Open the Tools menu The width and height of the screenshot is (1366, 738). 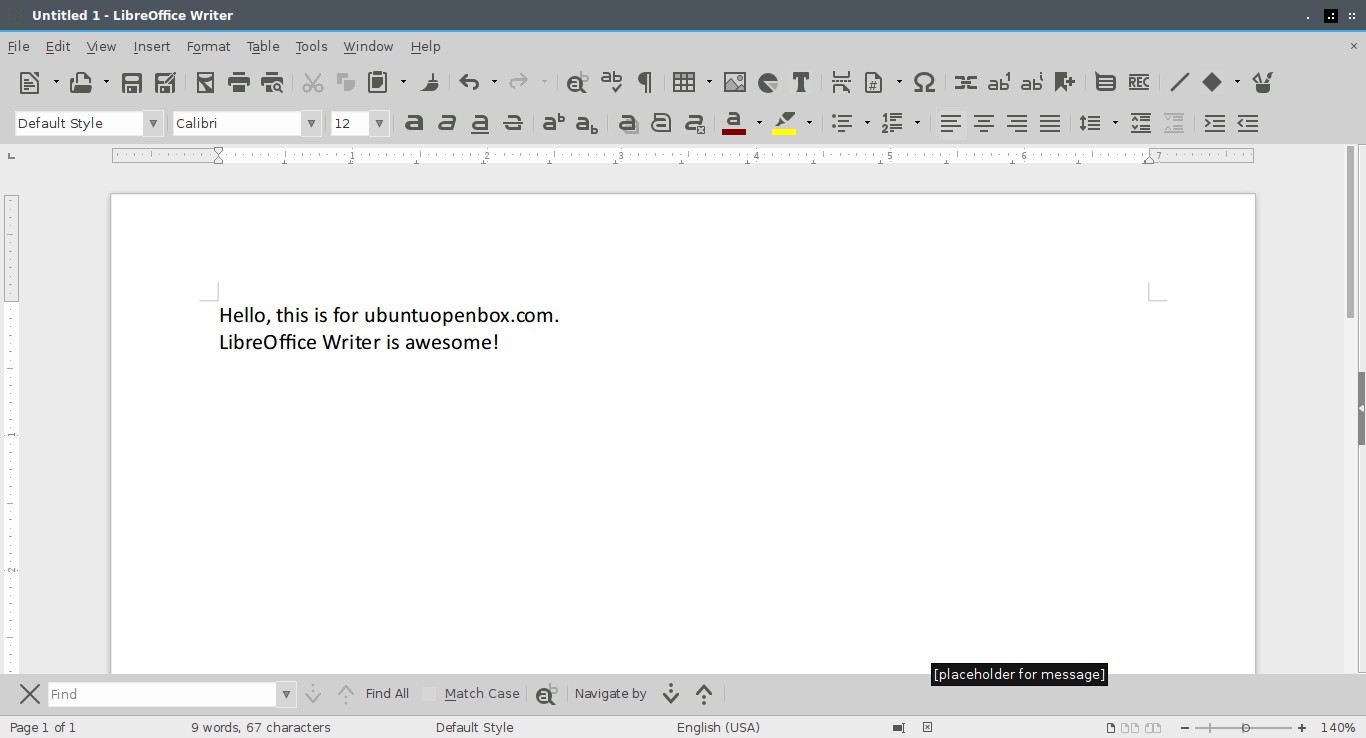[311, 46]
